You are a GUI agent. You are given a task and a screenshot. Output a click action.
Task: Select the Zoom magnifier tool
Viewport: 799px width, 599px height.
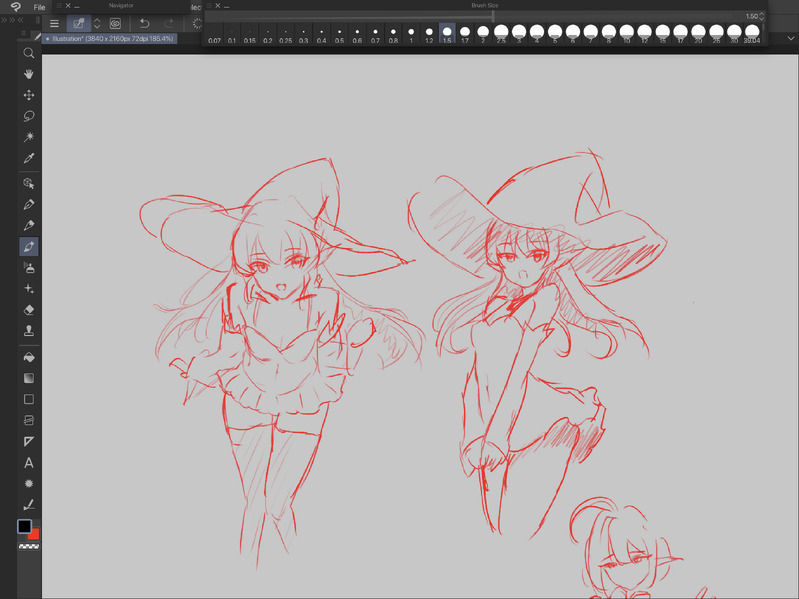pyautogui.click(x=29, y=53)
